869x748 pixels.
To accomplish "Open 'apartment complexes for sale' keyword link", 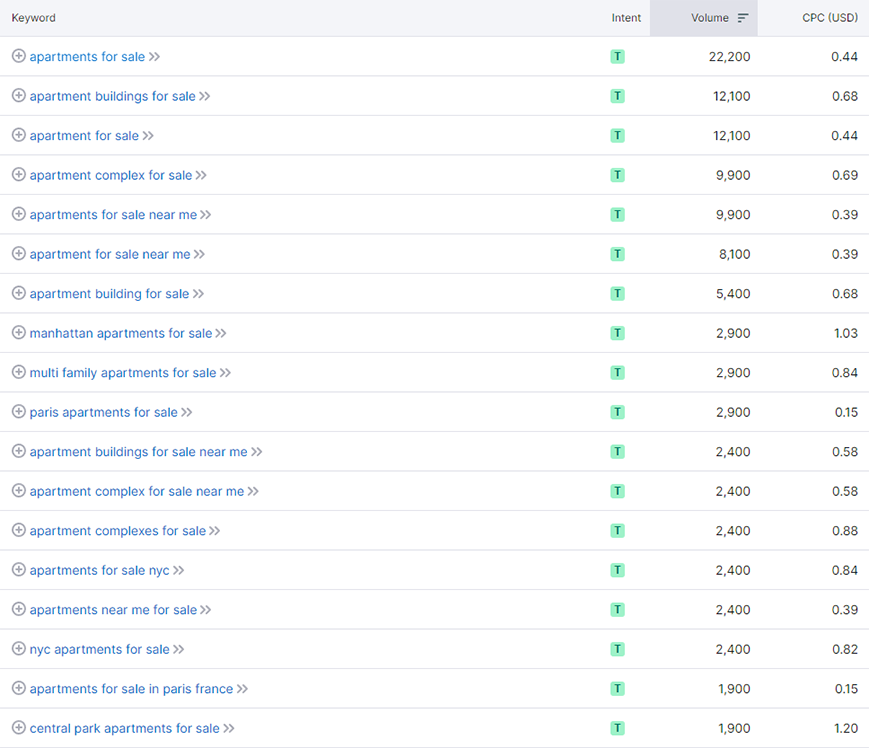I will tap(117, 531).
